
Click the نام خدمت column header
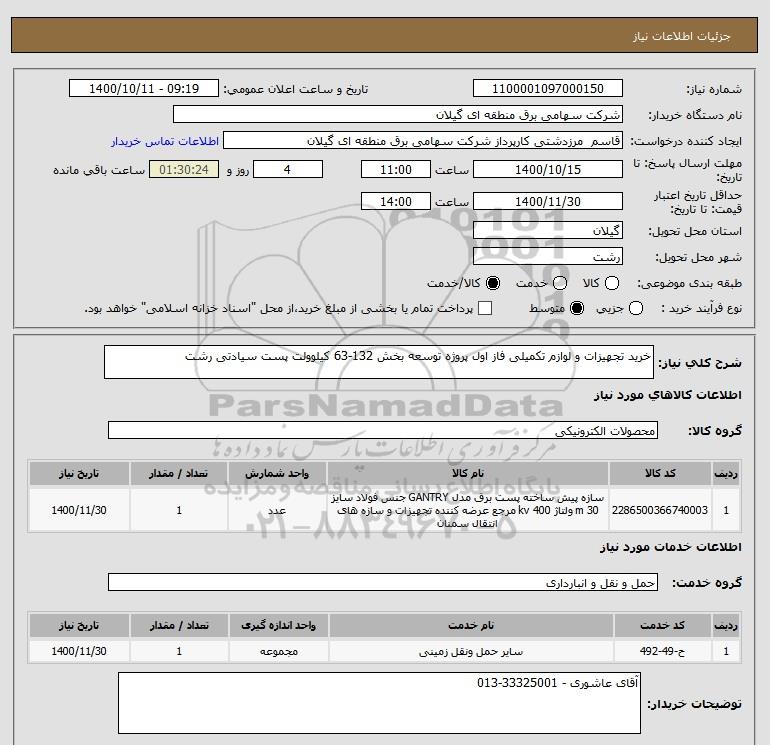click(x=470, y=626)
